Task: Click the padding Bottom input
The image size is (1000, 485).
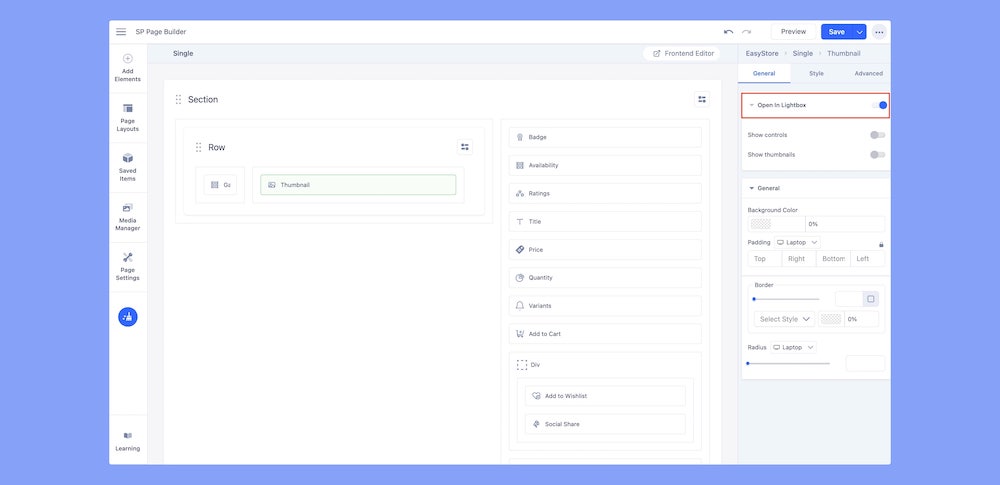Action: tap(834, 258)
